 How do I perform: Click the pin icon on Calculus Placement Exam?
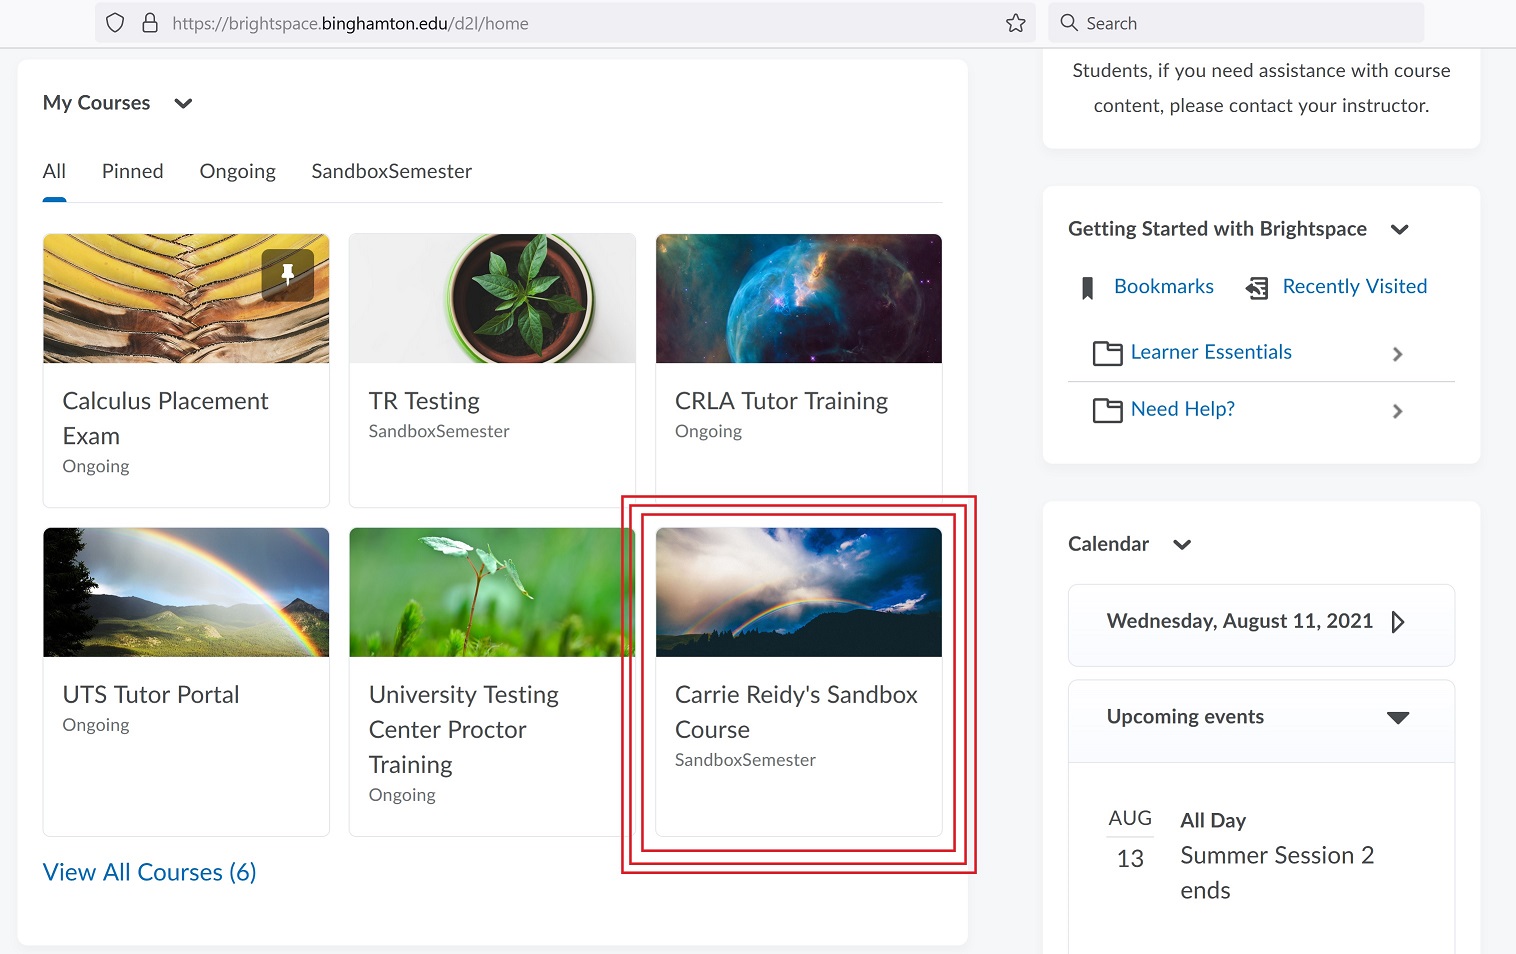coord(287,275)
